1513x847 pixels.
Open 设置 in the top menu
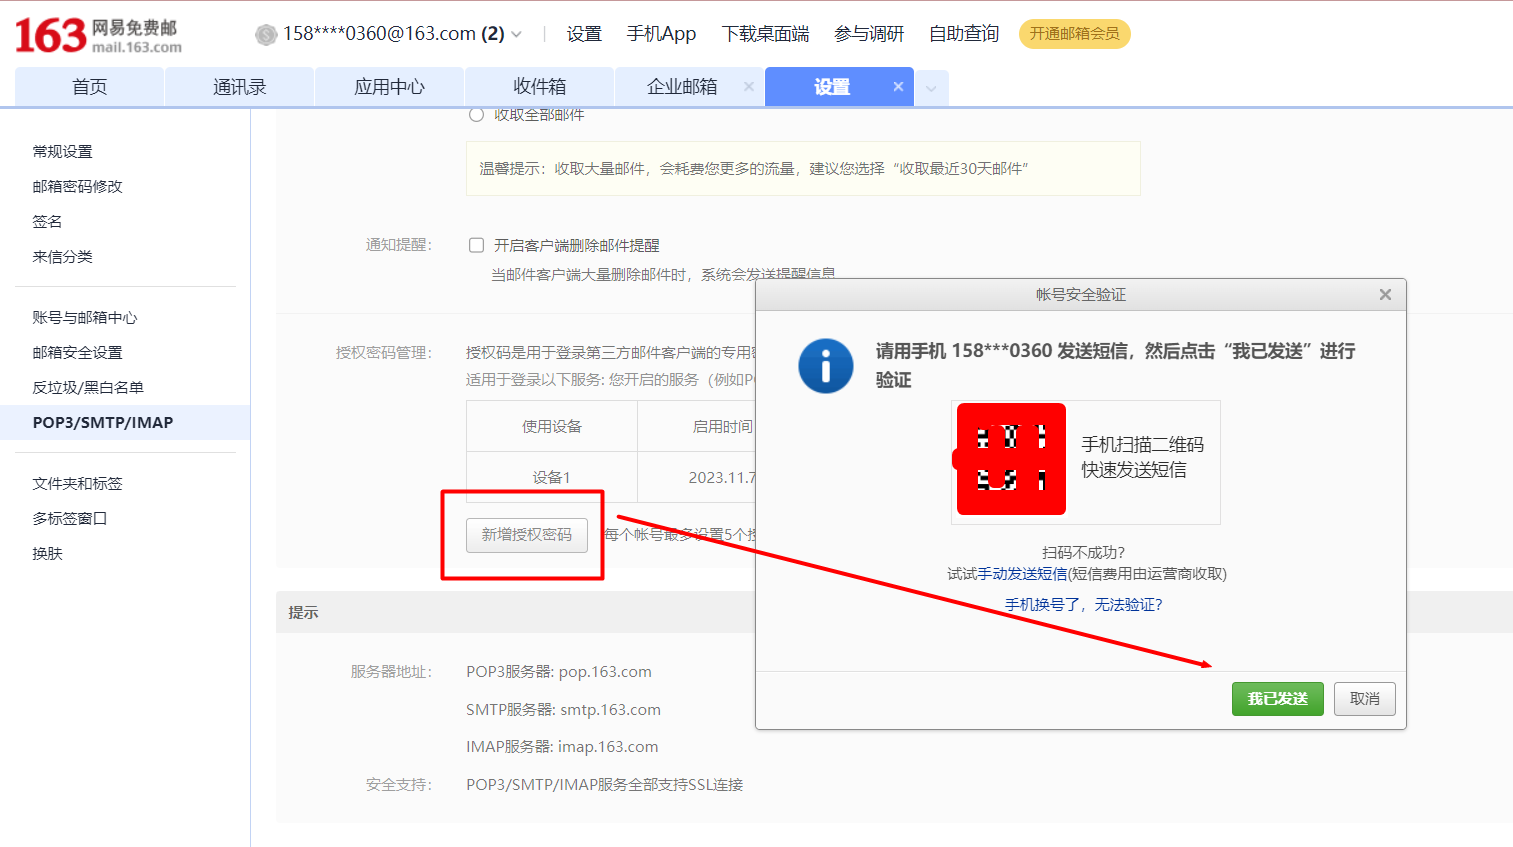pos(584,34)
